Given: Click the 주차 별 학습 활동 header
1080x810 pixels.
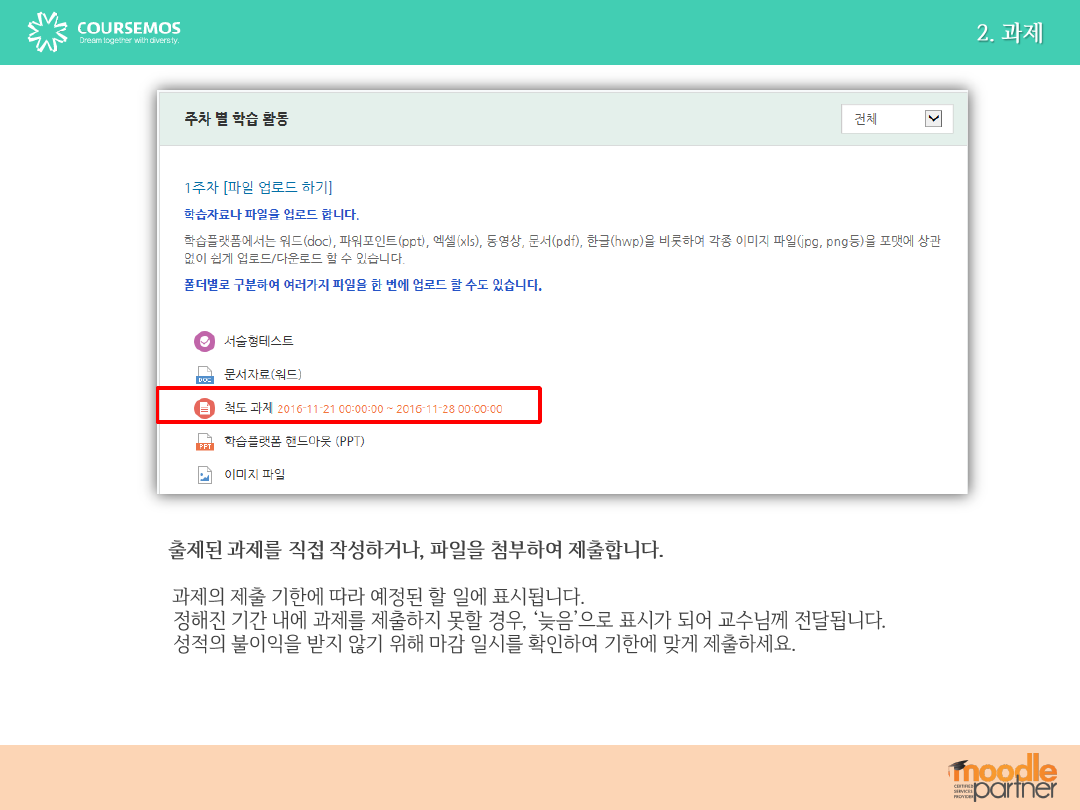Looking at the screenshot, I should (x=236, y=119).
